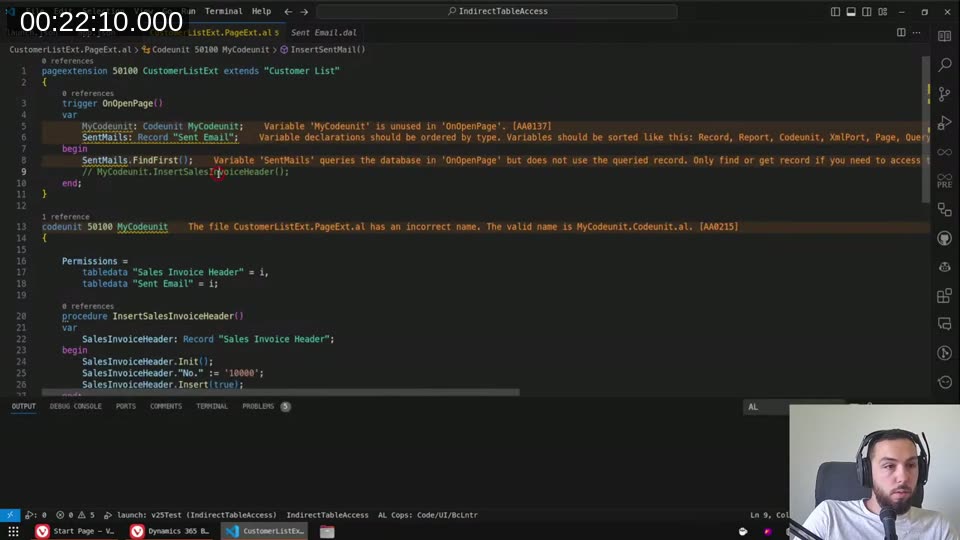The height and width of the screenshot is (540, 960).
Task: Expand the CustomerListExt.PageExt.al breadcrumb
Action: [x=70, y=50]
